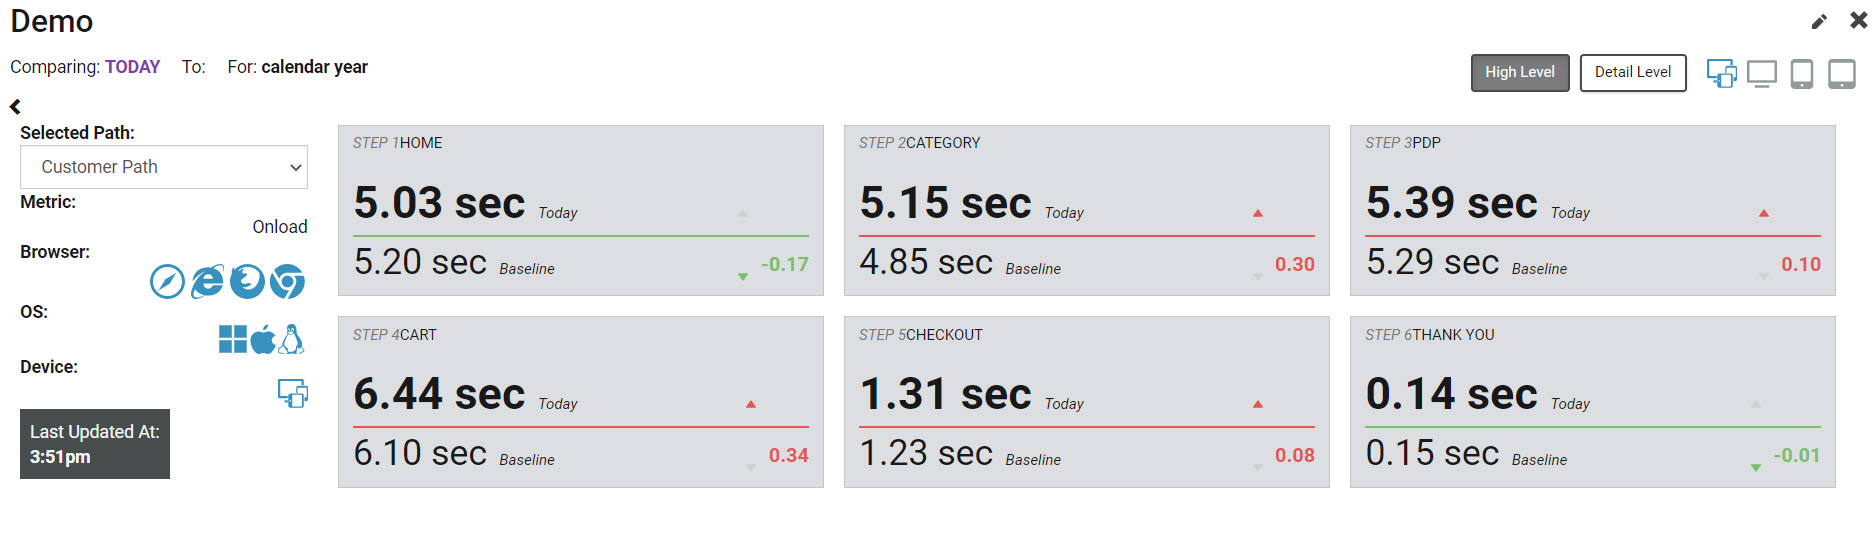The image size is (1876, 553).
Task: Open the TODAY comparison selector
Action: tap(132, 67)
